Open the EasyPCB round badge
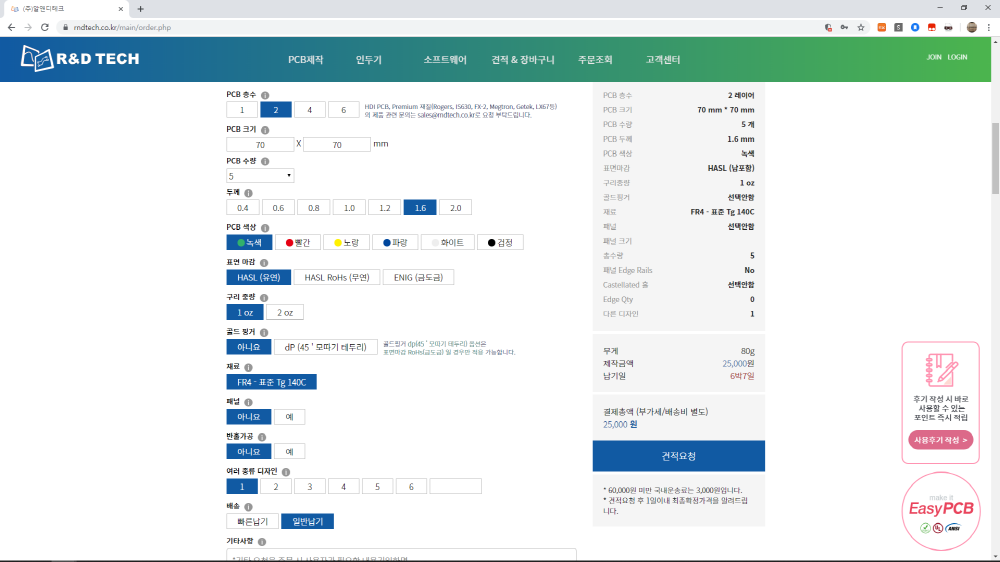 tap(939, 512)
